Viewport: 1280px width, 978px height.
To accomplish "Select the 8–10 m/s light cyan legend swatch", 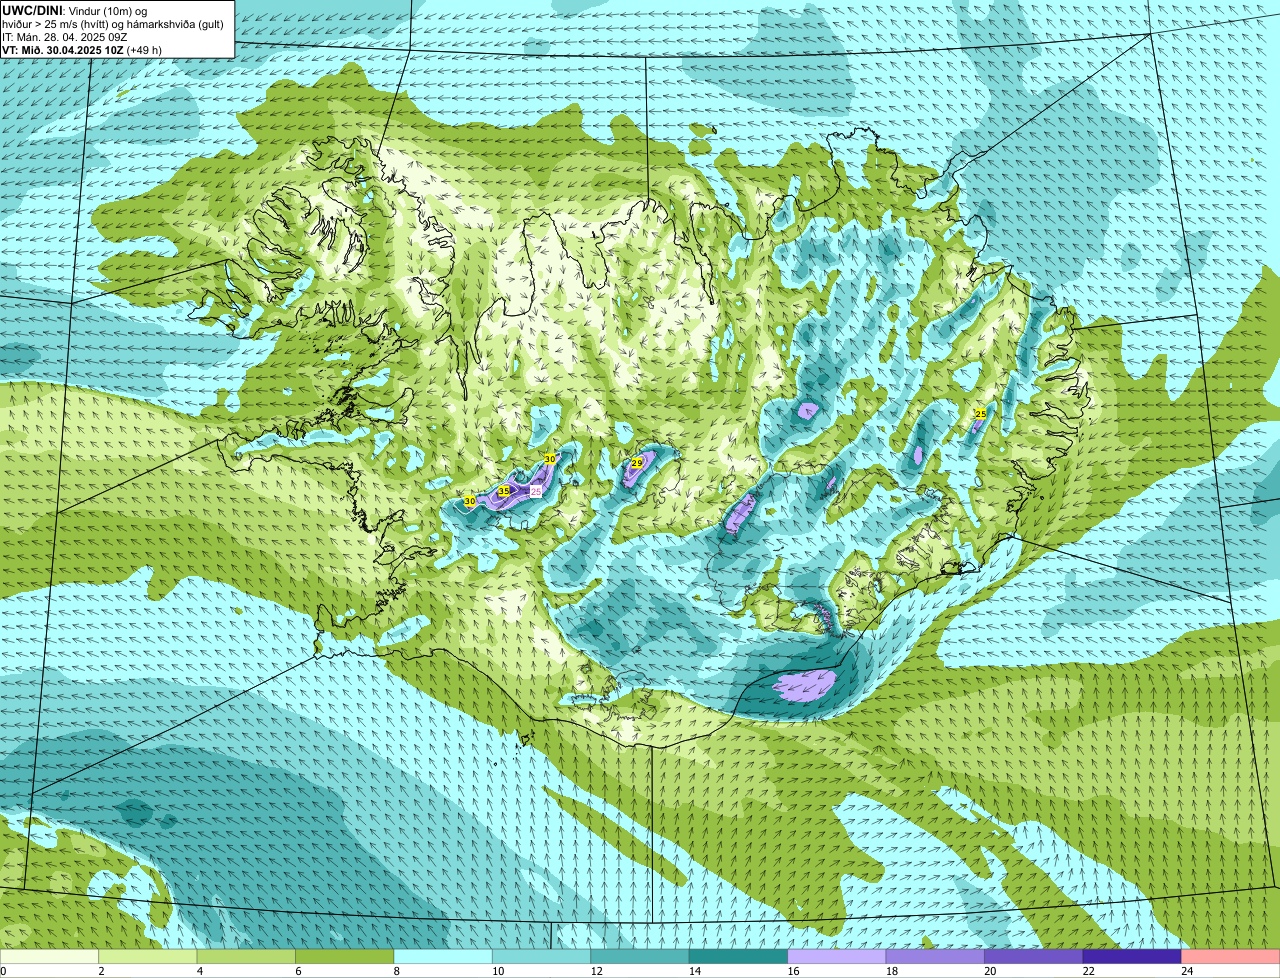I will (443, 957).
